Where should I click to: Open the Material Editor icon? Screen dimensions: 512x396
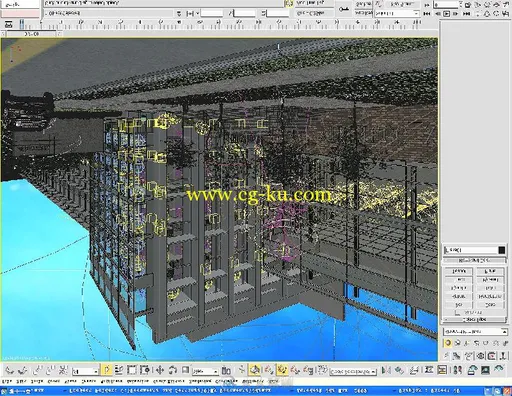458,370
